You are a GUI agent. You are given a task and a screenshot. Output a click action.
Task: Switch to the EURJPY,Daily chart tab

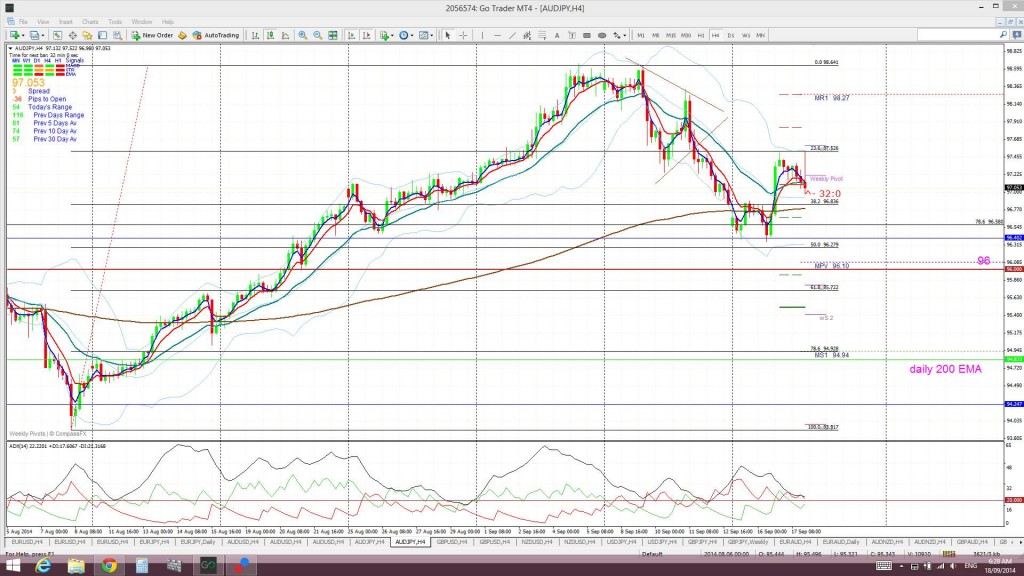pos(198,542)
